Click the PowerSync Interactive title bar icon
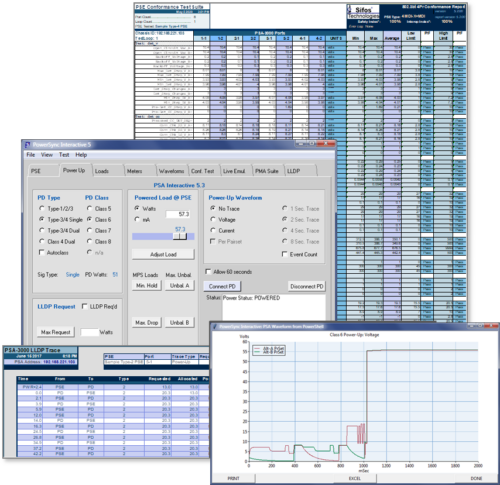This screenshot has width=500, height=485. (28, 145)
